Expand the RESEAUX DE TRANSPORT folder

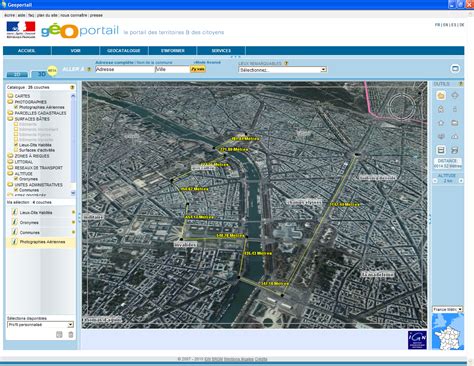click(10, 167)
